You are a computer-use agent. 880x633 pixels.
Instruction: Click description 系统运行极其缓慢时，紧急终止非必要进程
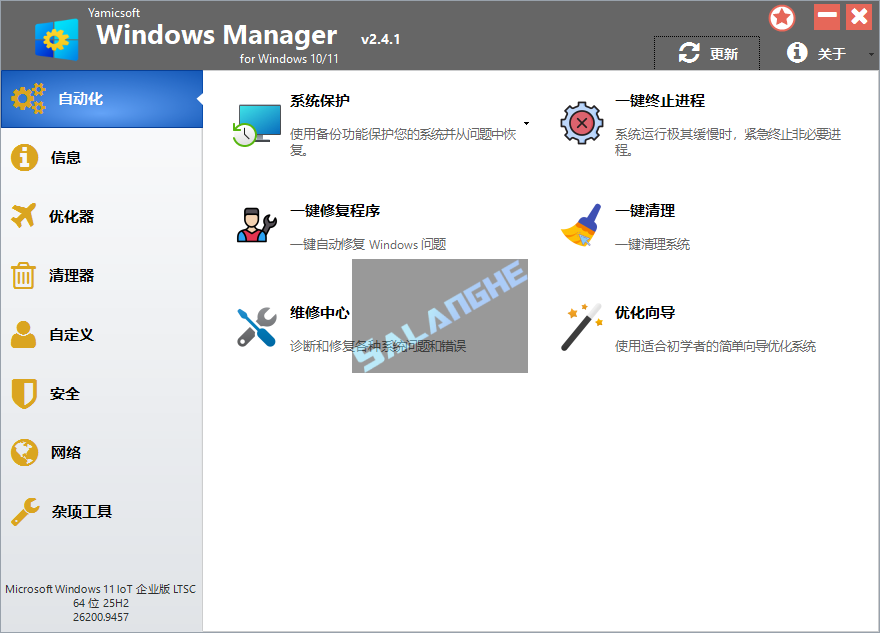pos(728,142)
